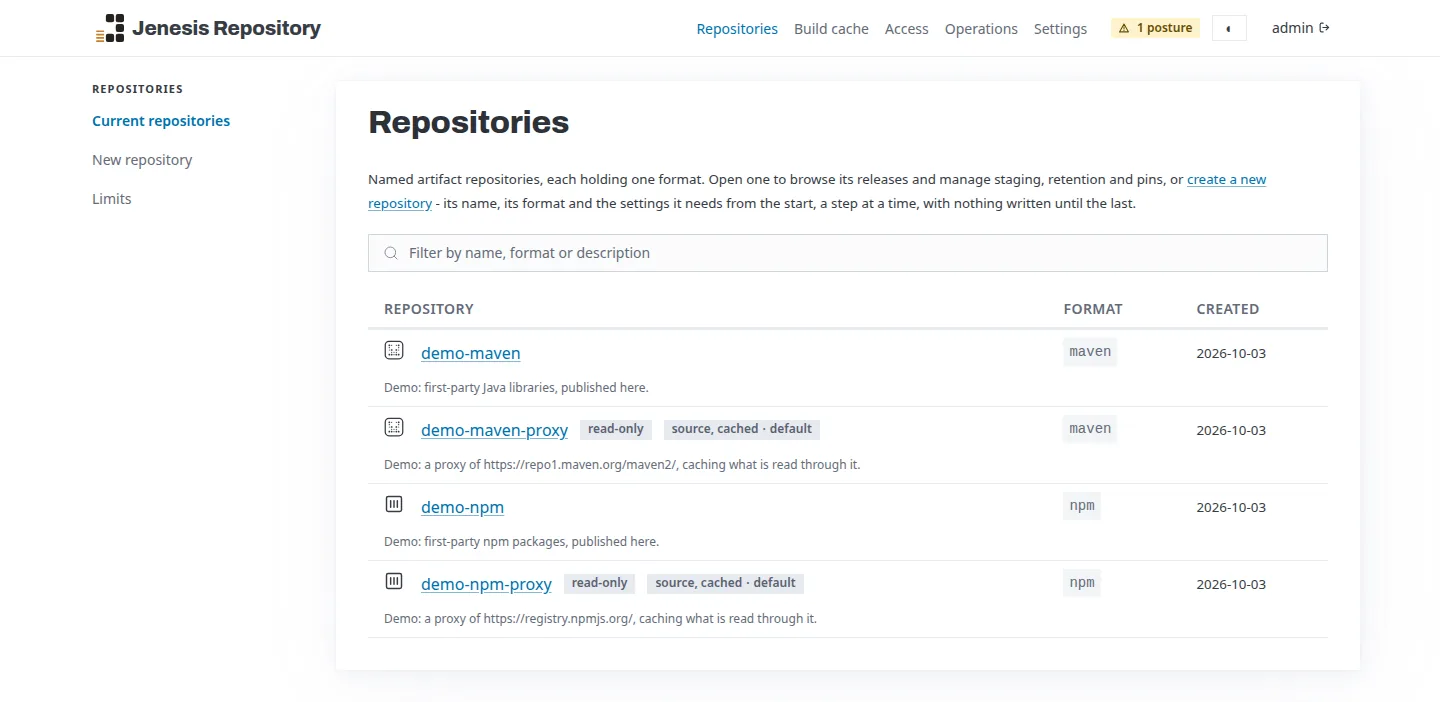1440x702 pixels.
Task: Click the magnifier icon in the filter box
Action: tap(391, 253)
